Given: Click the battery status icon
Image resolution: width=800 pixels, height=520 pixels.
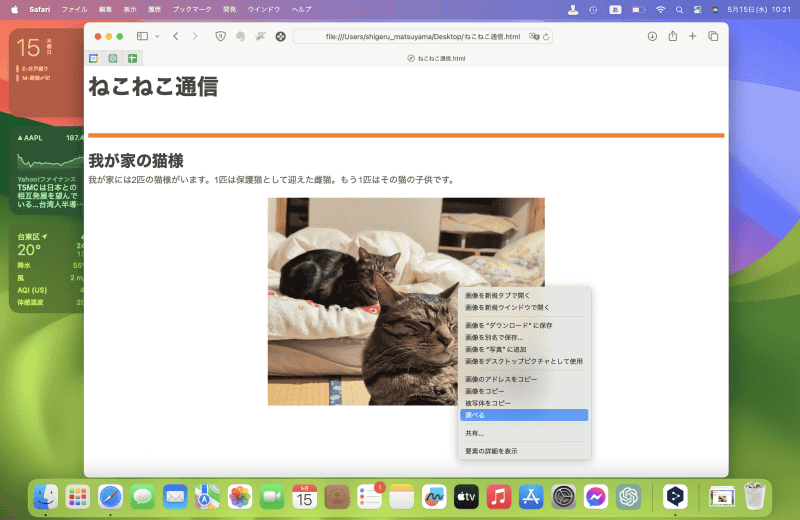Looking at the screenshot, I should 638,9.
